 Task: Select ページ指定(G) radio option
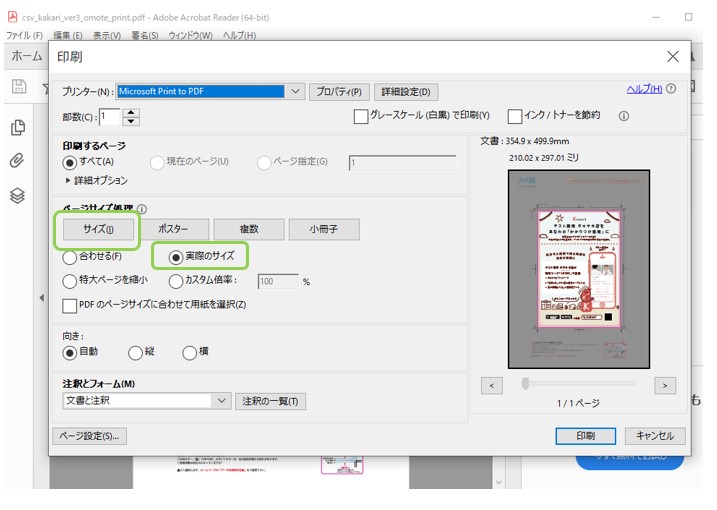(x=264, y=162)
